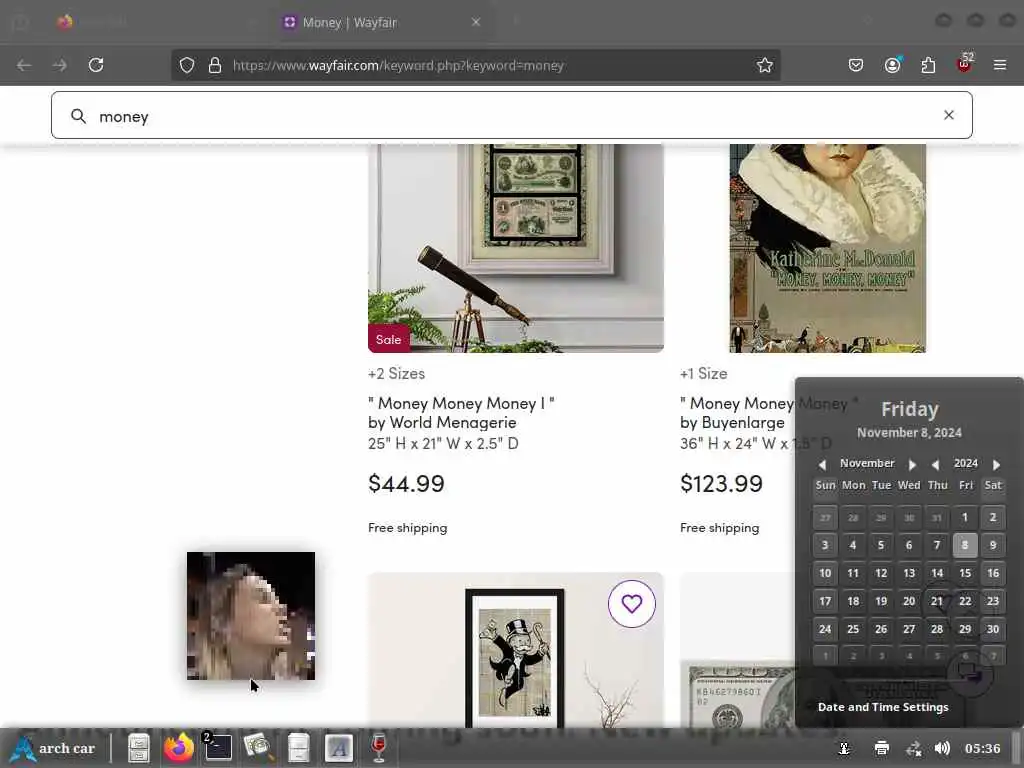Go to previous month in calendar
This screenshot has height=768, width=1024.
(x=822, y=464)
